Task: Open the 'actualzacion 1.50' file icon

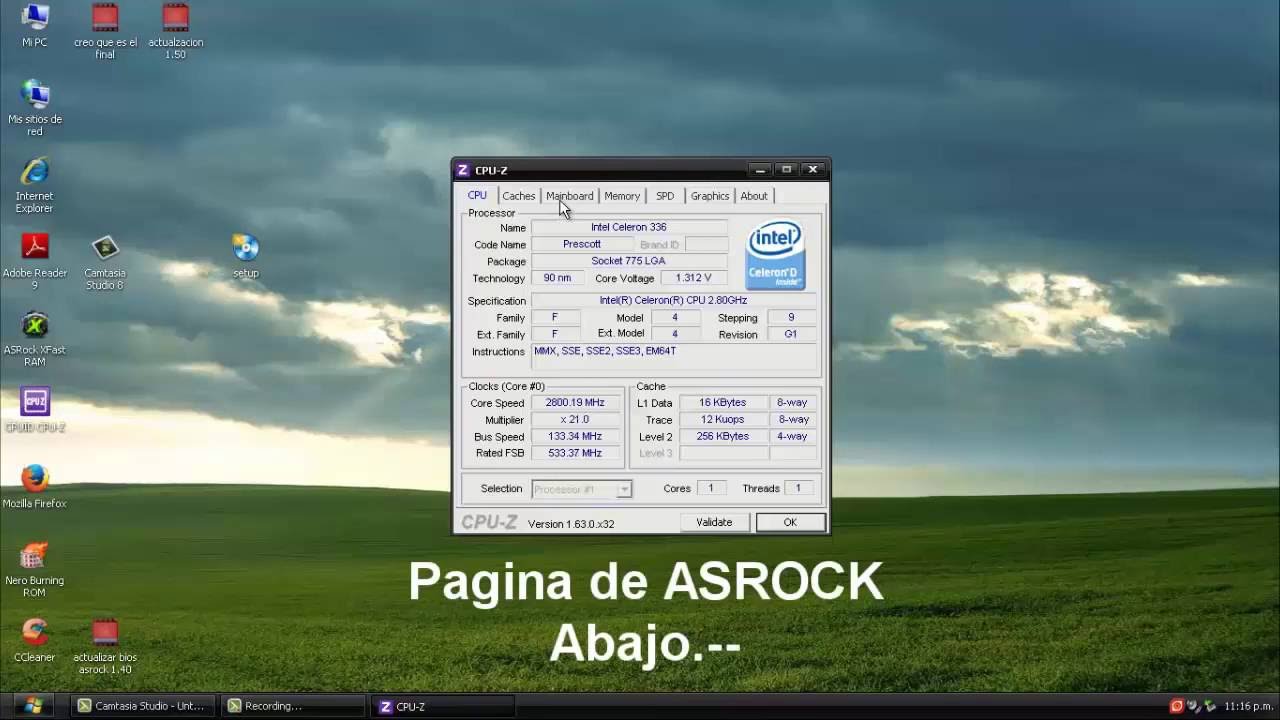Action: point(175,30)
